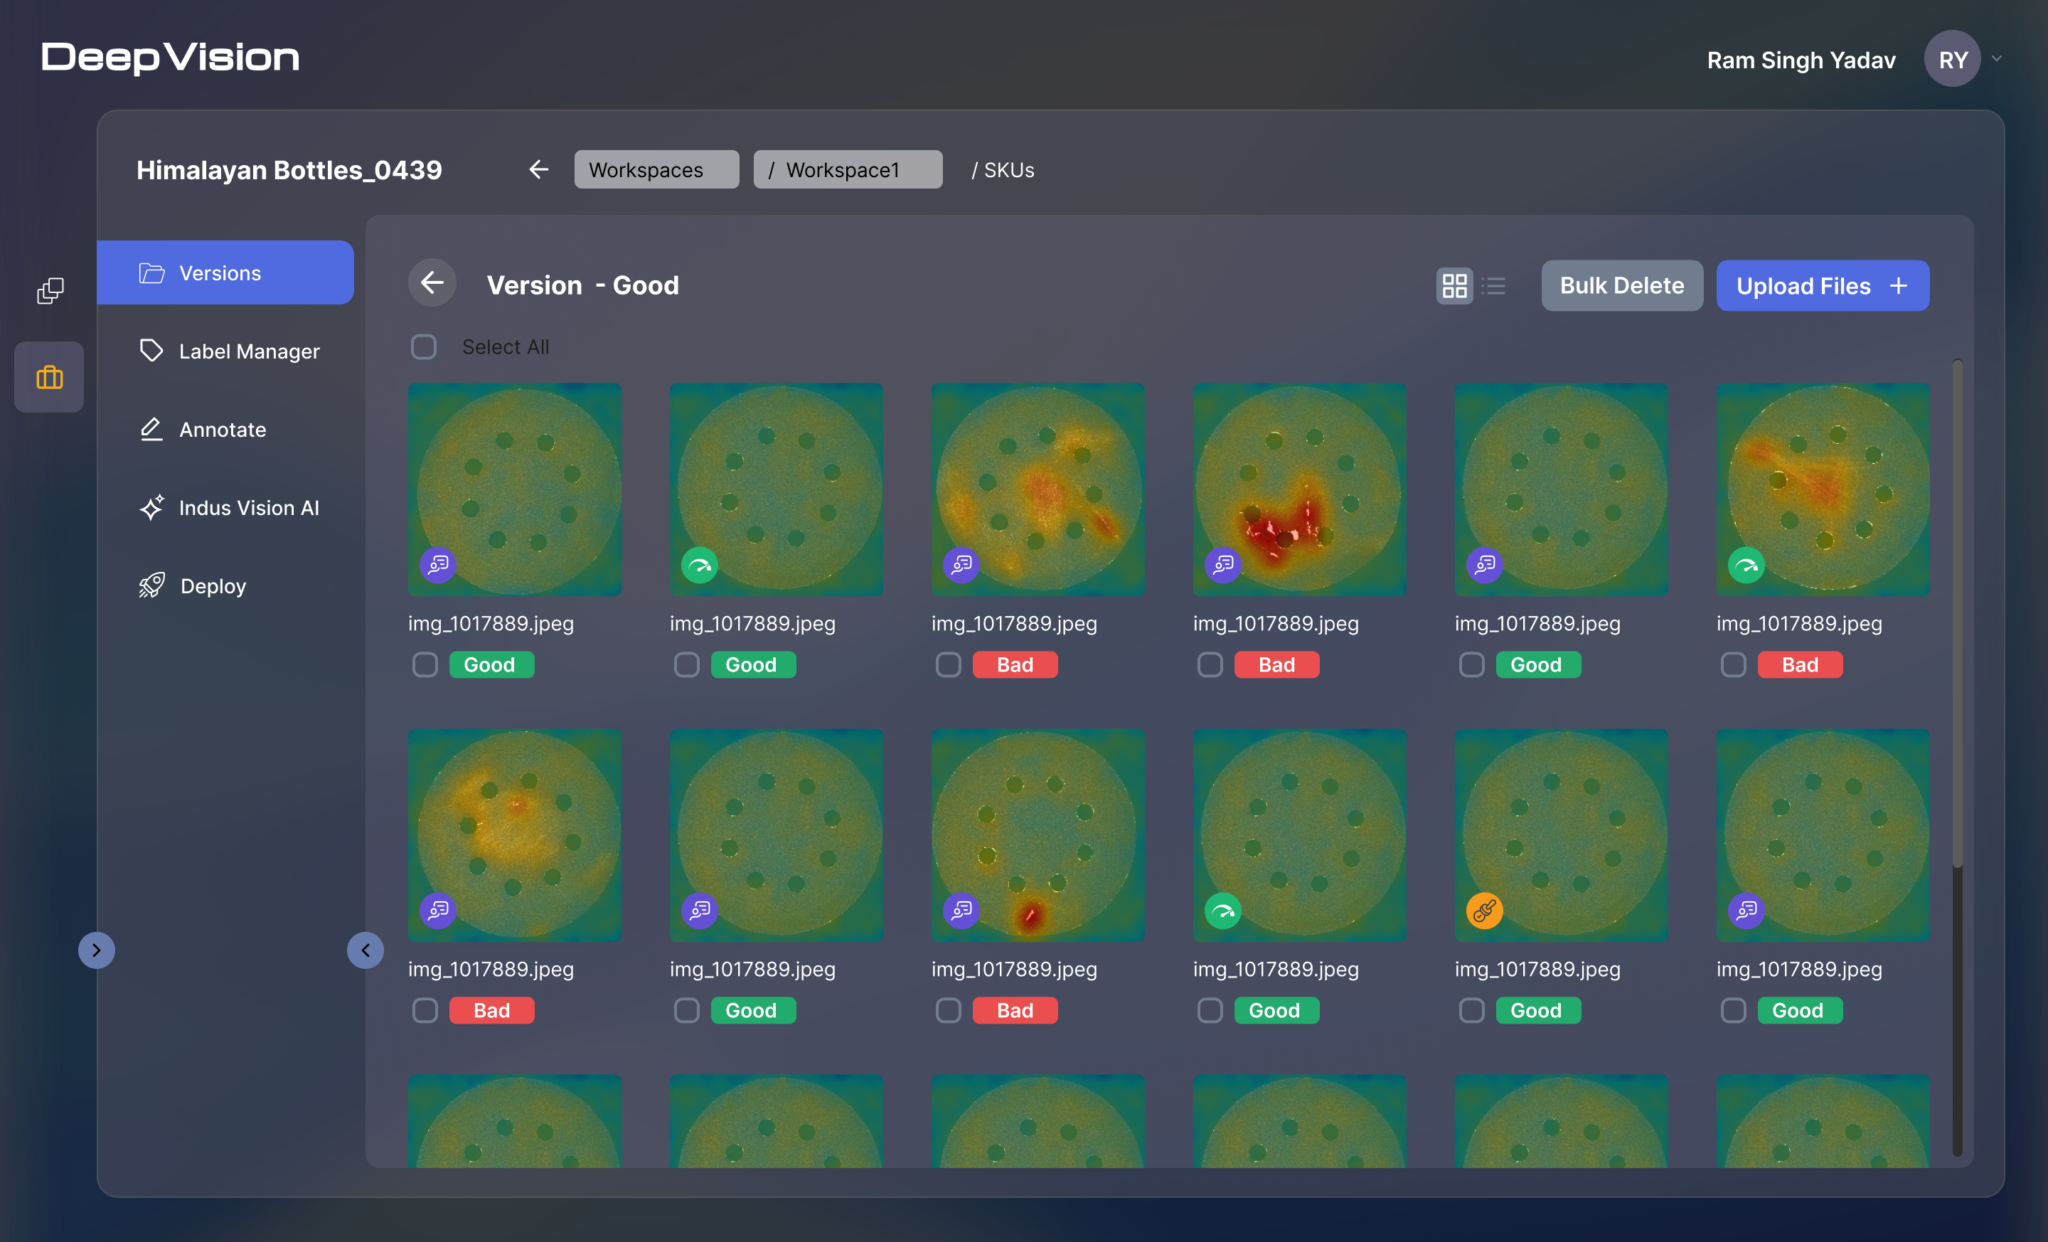
Task: Tick checkbox beside last second-row Good label
Action: click(1733, 1011)
